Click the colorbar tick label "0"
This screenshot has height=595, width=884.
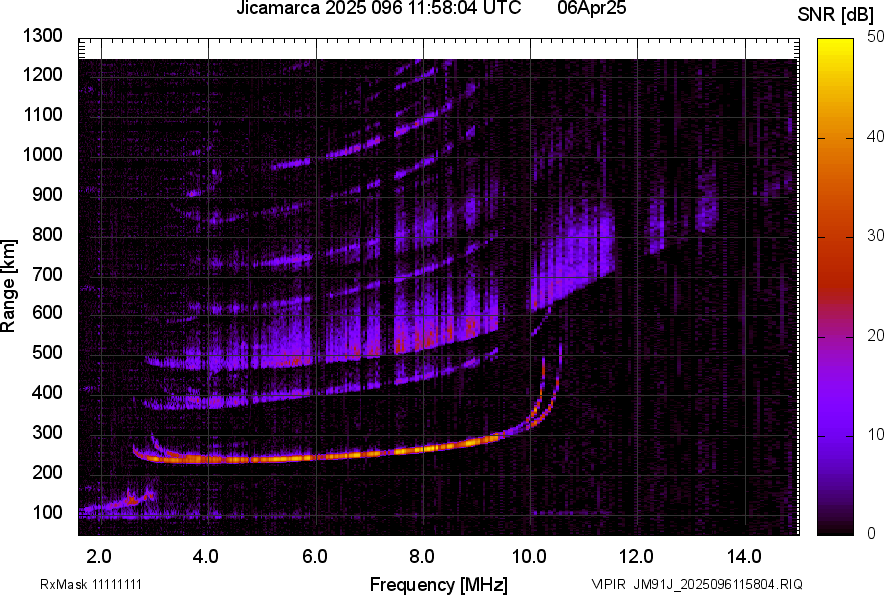coord(872,532)
